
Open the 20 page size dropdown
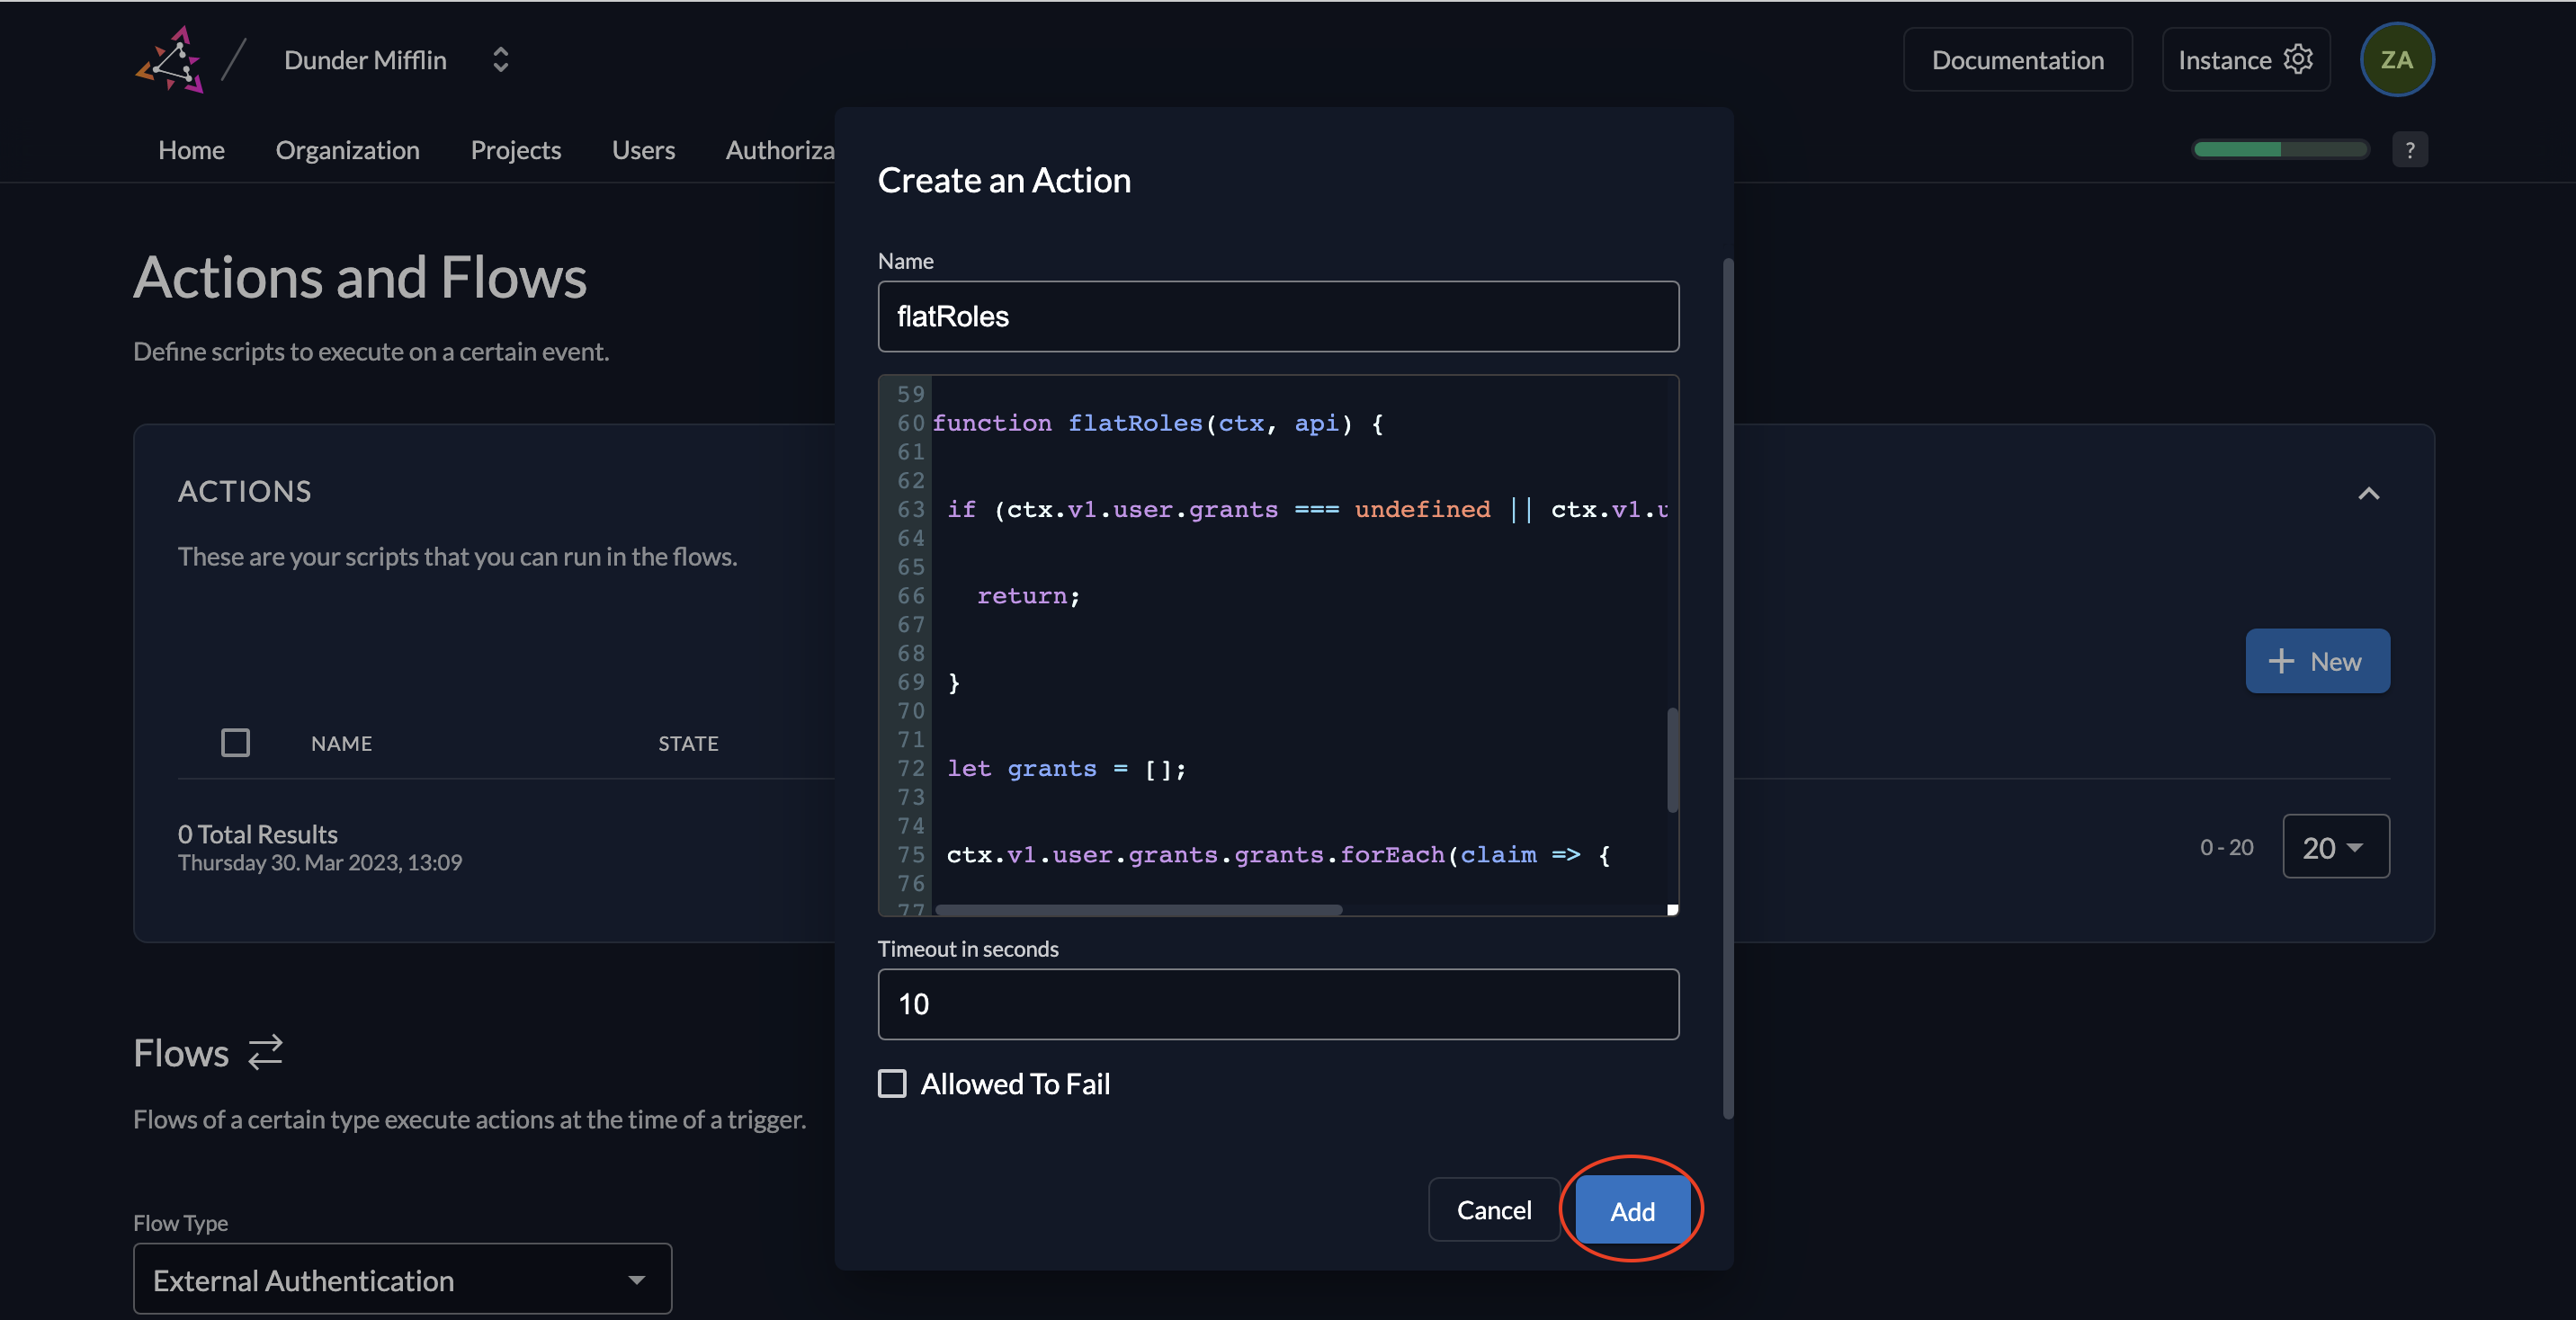point(2335,847)
